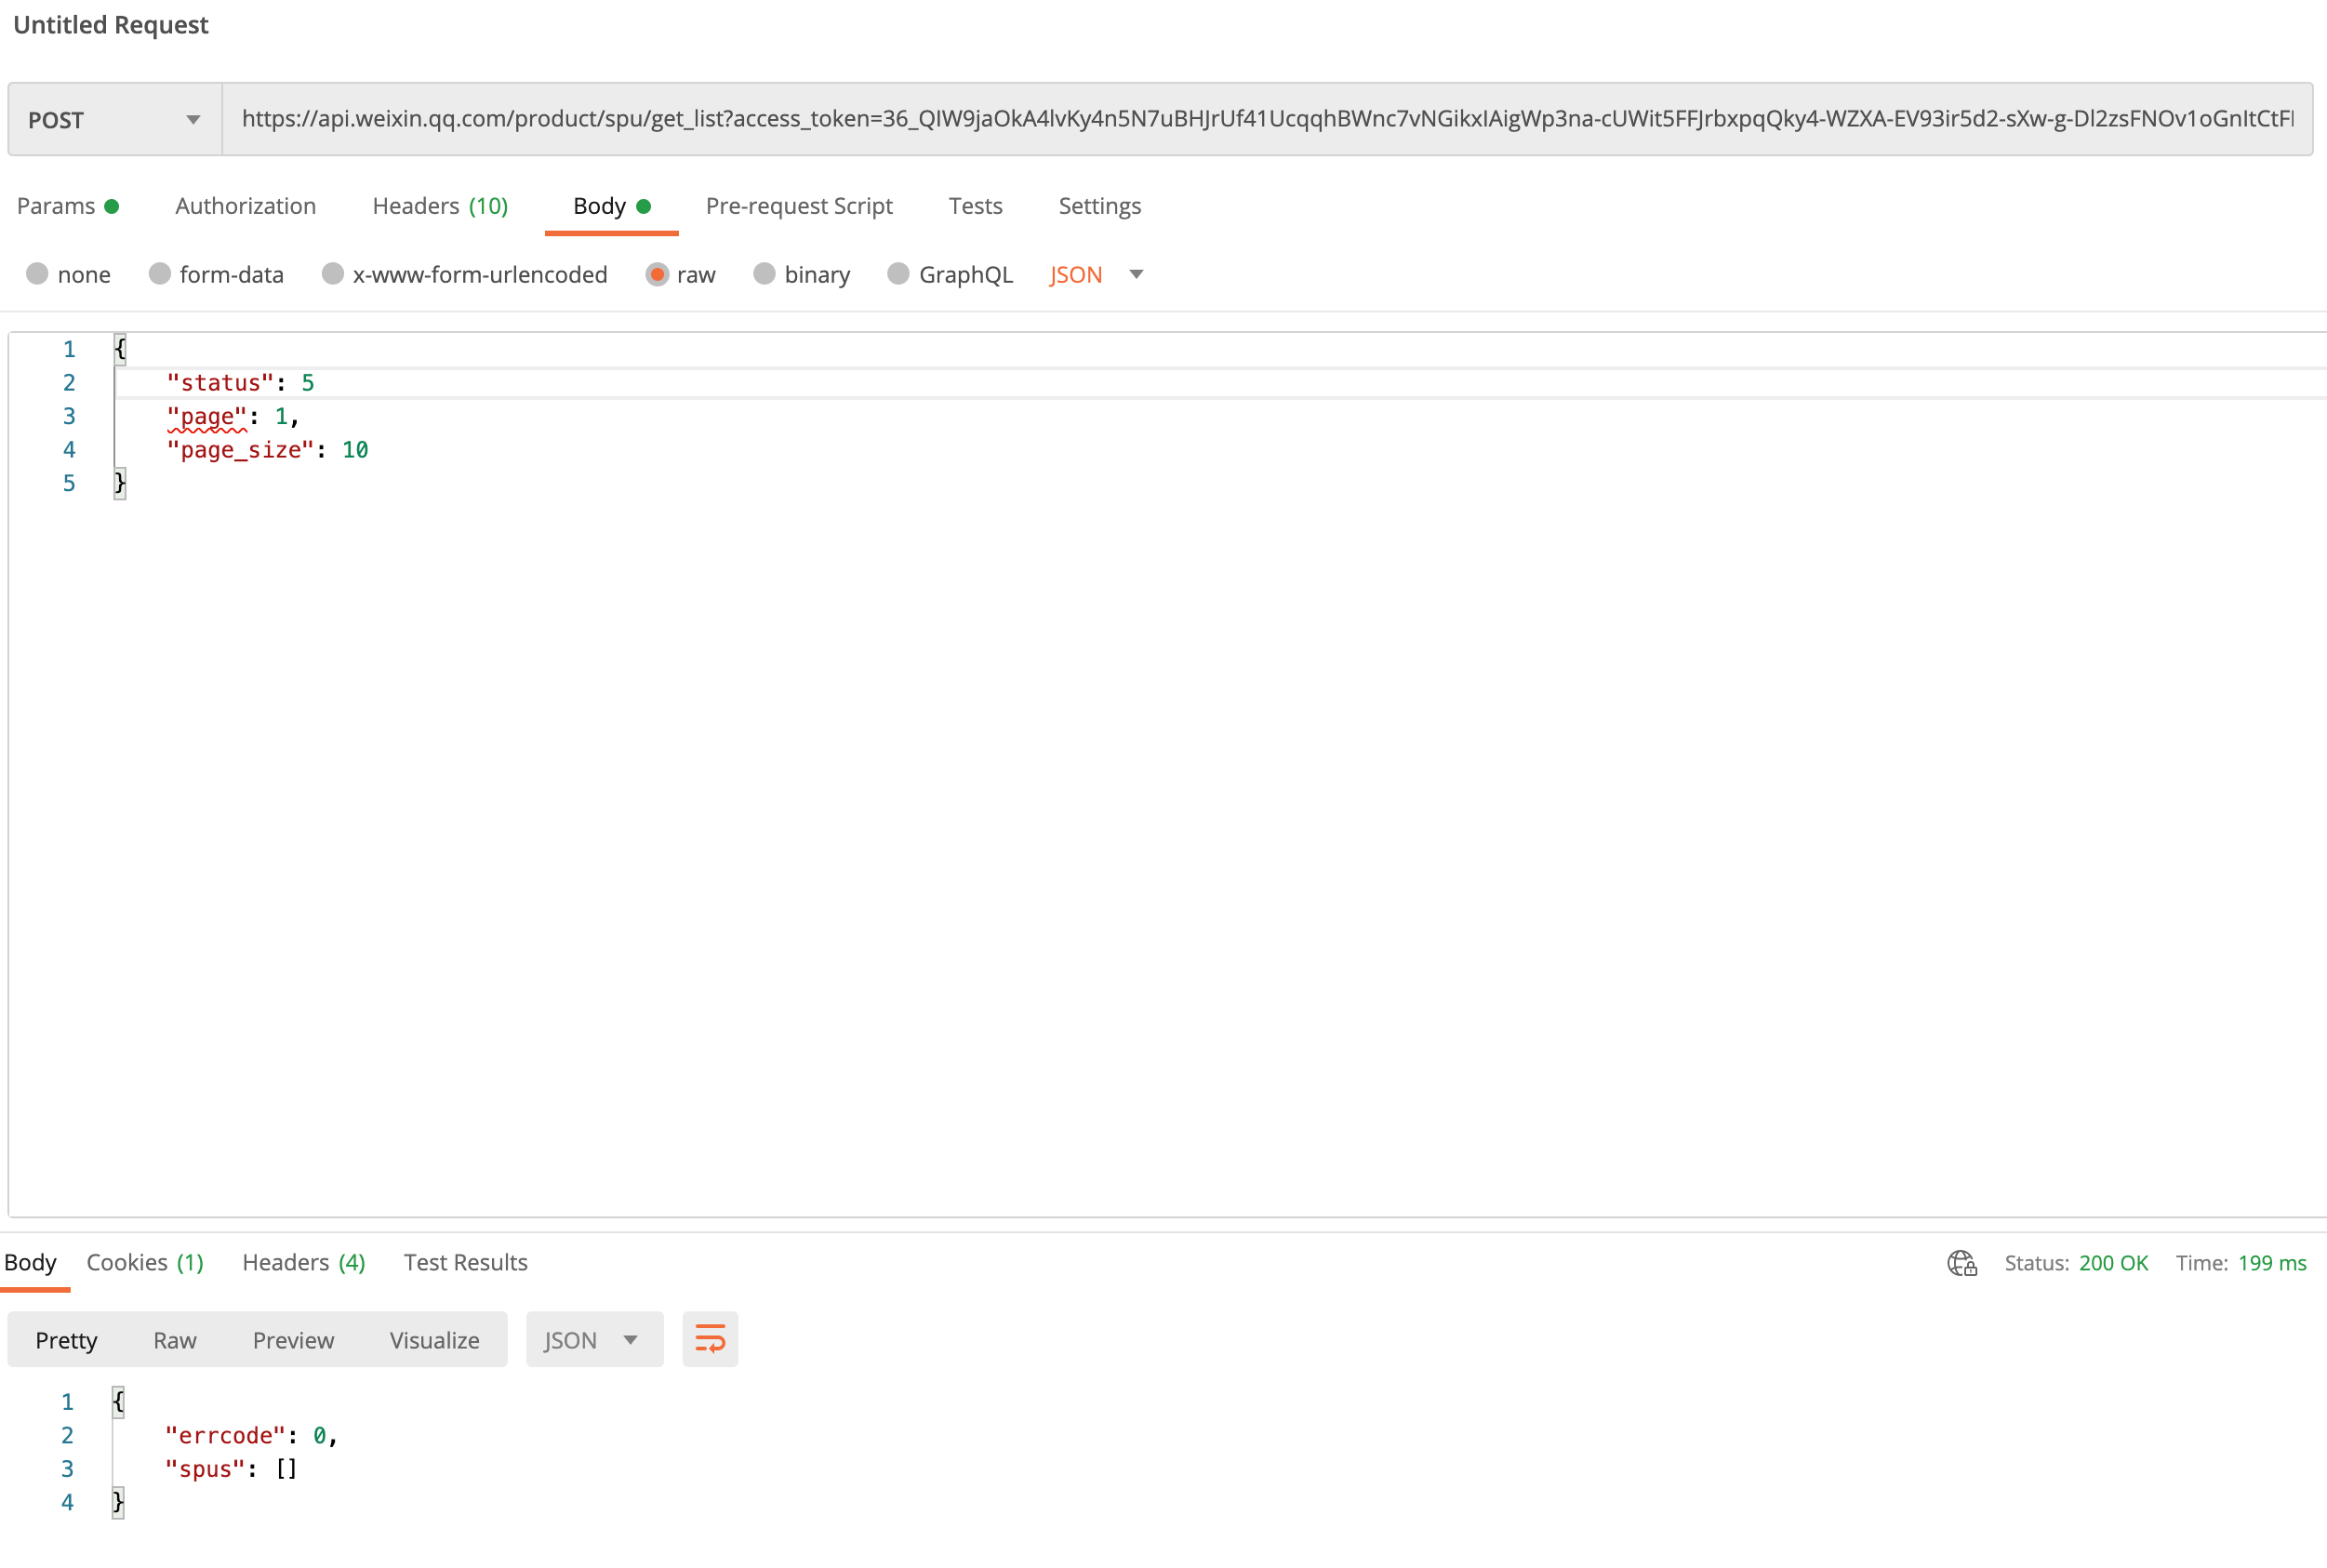The height and width of the screenshot is (1568, 2327).
Task: Click the Visualize response button
Action: click(x=434, y=1340)
